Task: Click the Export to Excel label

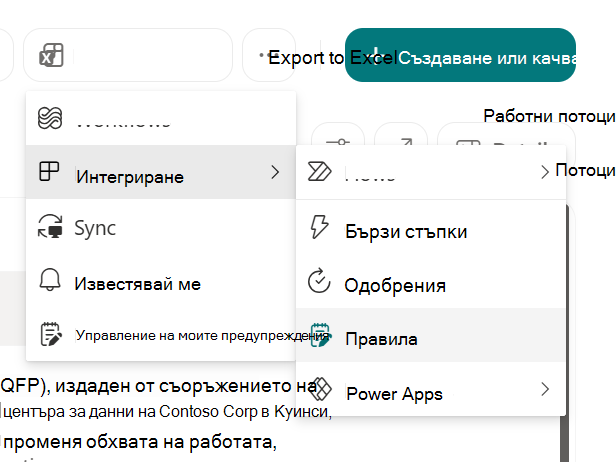Action: tap(333, 58)
